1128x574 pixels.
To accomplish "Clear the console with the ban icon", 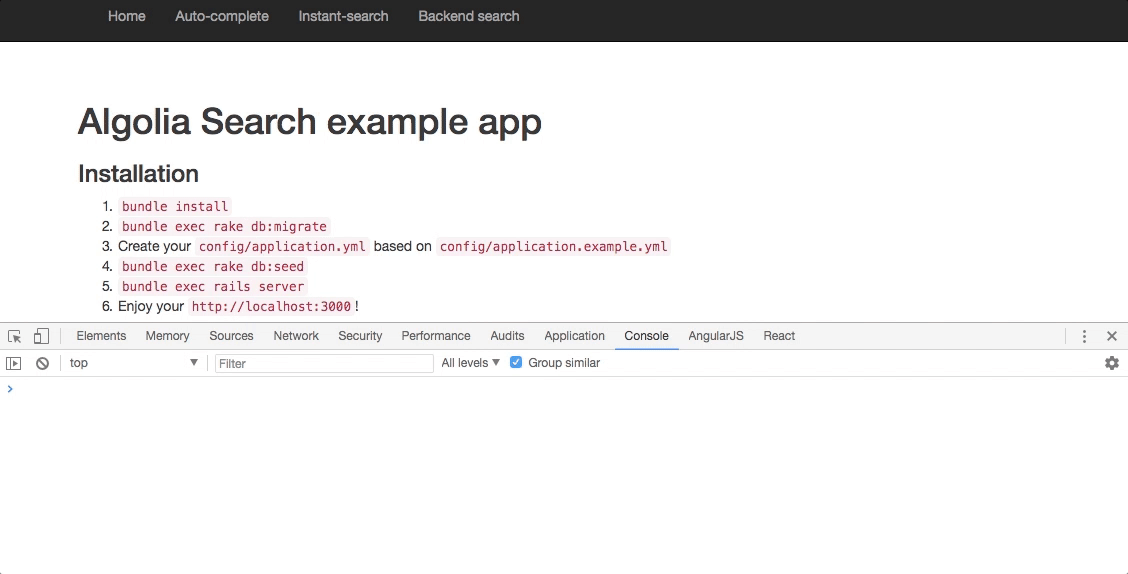I will (42, 363).
